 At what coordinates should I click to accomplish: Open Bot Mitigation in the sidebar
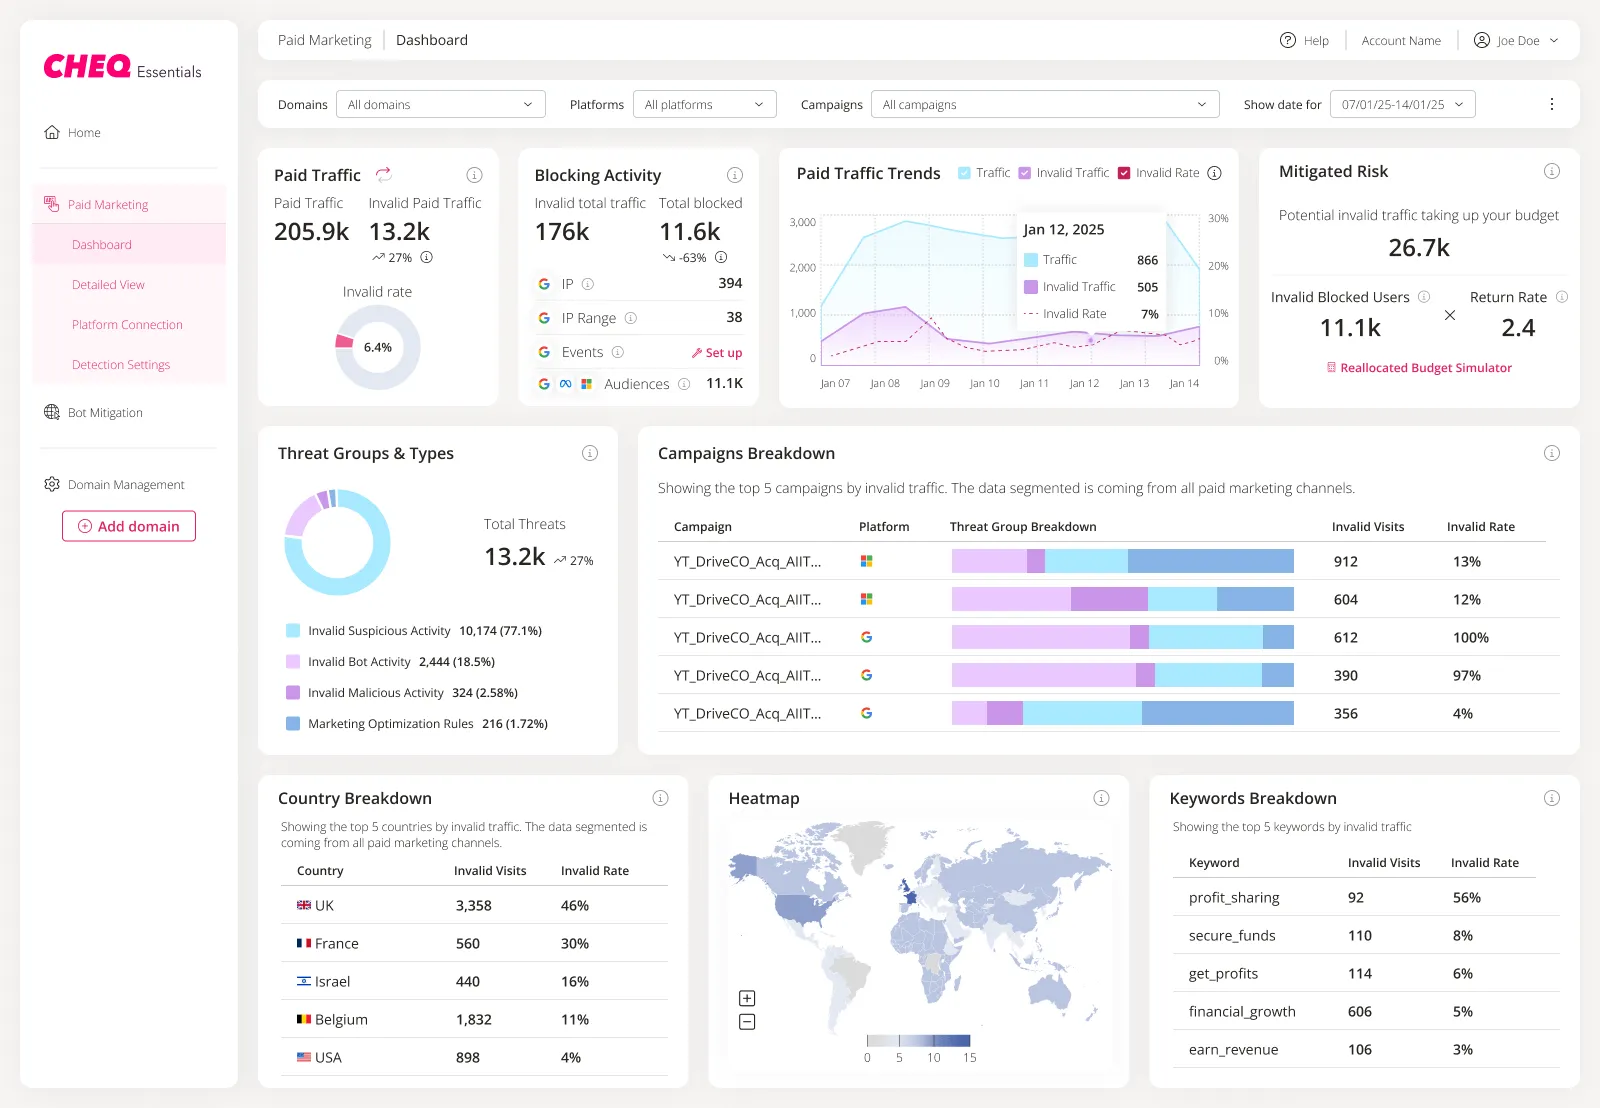[105, 412]
